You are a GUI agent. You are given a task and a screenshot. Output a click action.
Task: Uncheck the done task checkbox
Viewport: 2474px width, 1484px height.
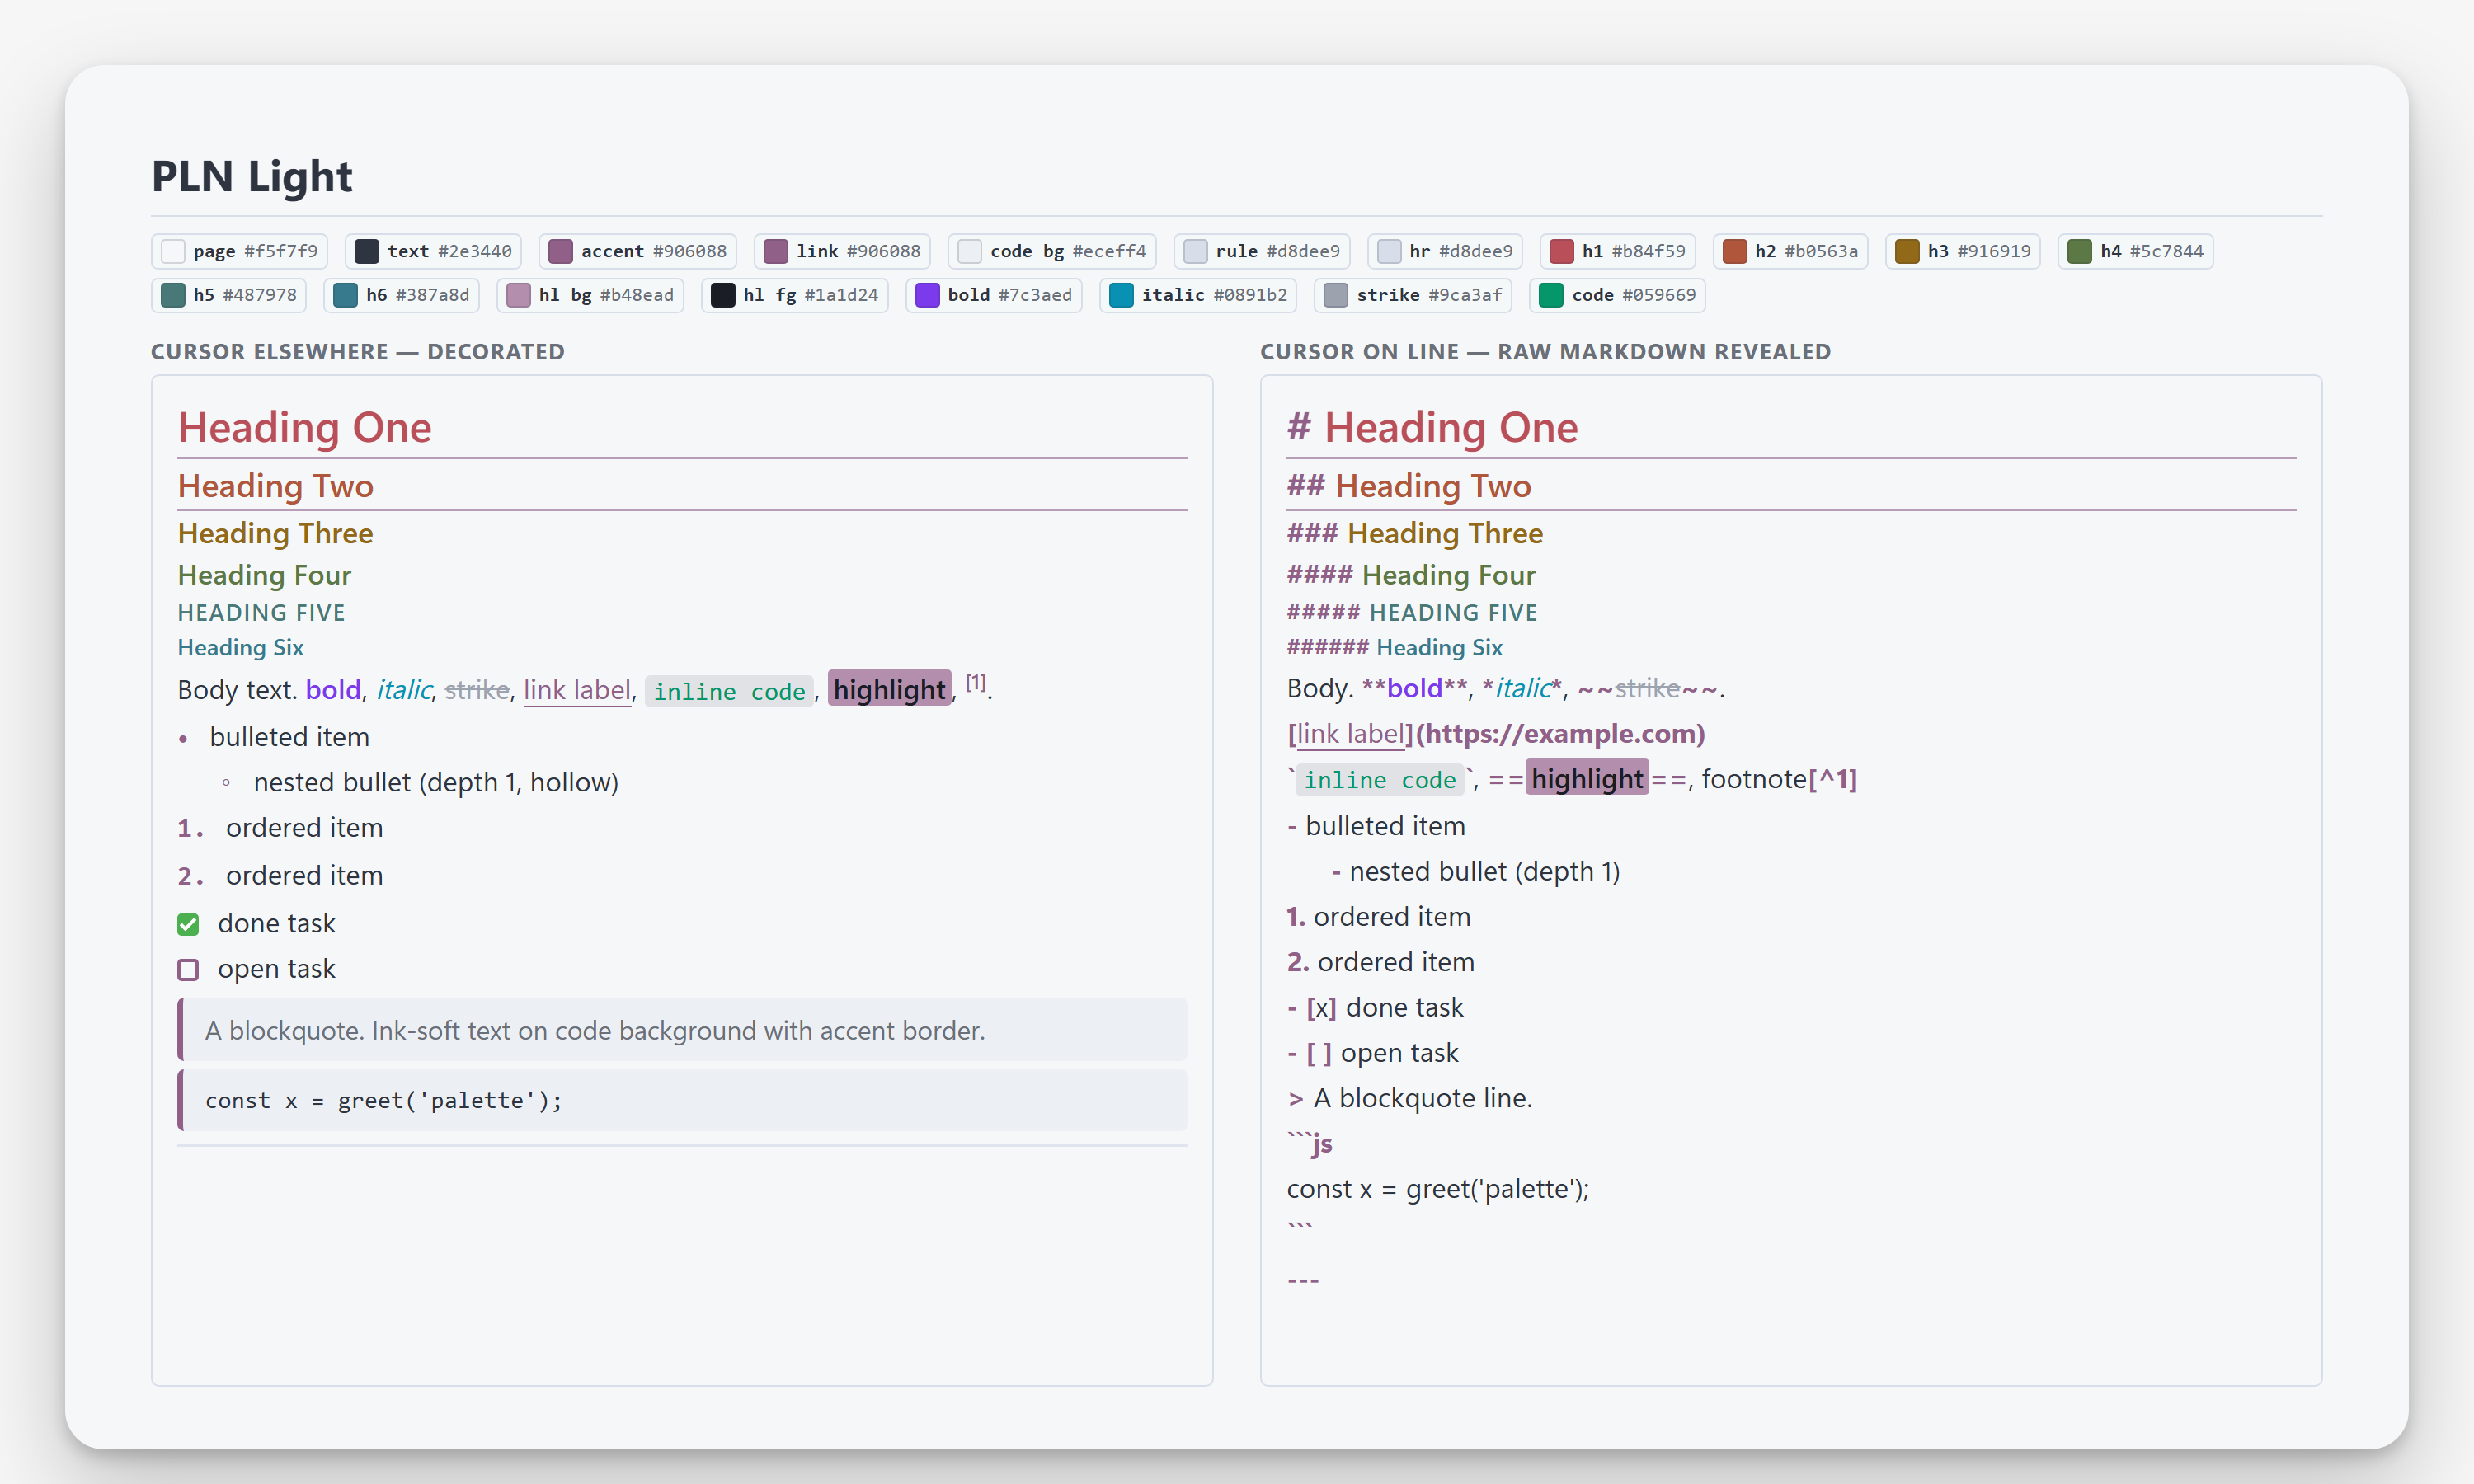[188, 924]
